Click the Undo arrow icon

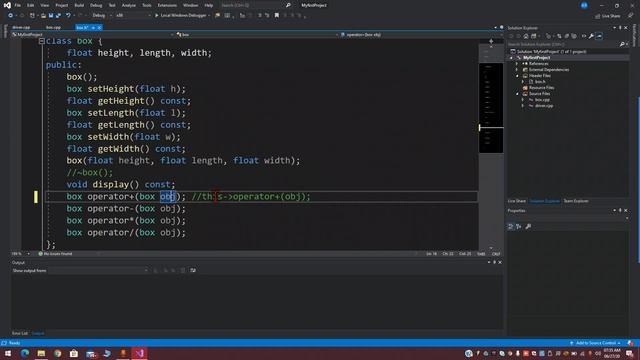tap(68, 16)
